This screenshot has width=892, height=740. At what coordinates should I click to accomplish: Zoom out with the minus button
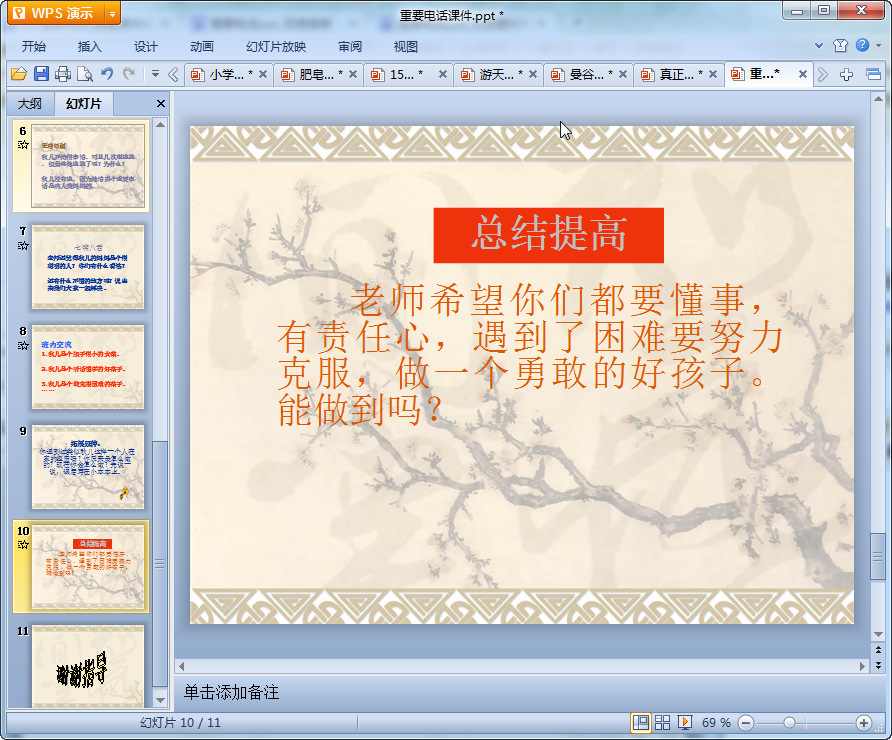coord(746,723)
